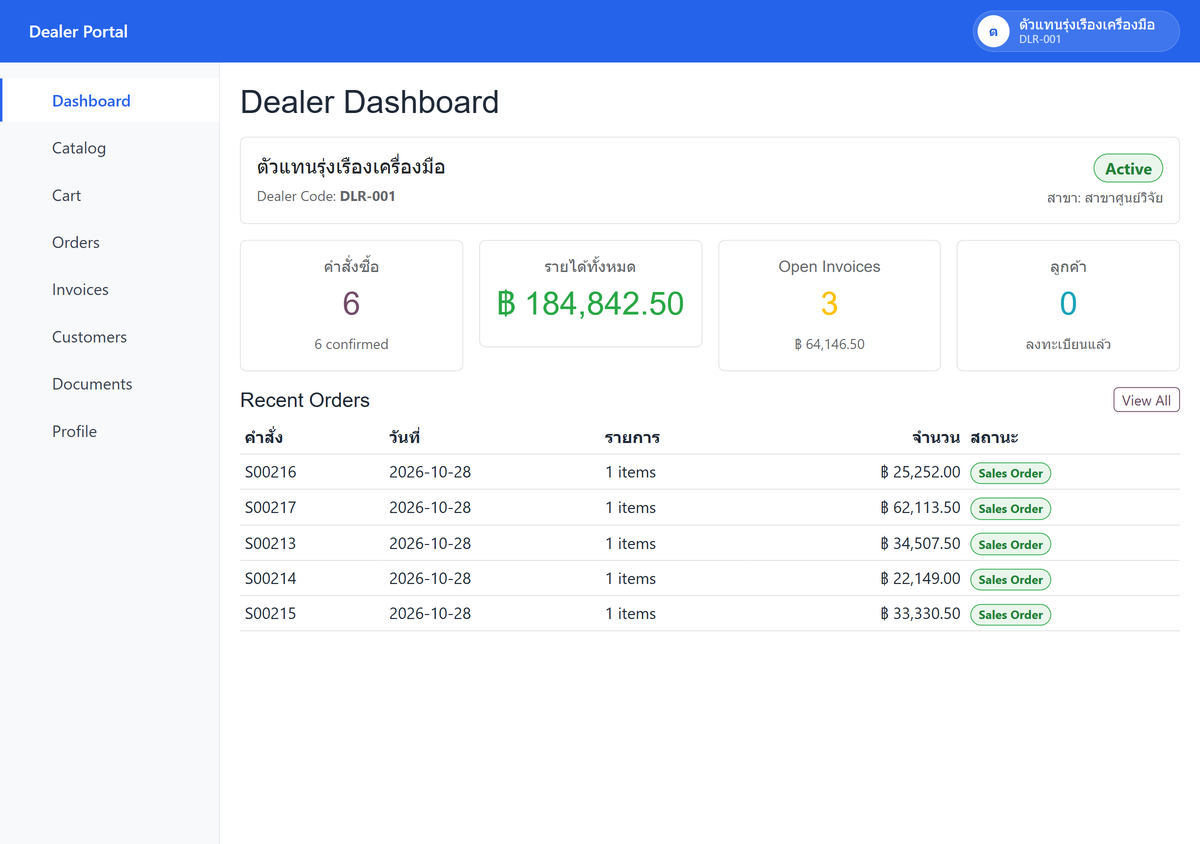
Task: Select order number S00216
Action: click(271, 472)
